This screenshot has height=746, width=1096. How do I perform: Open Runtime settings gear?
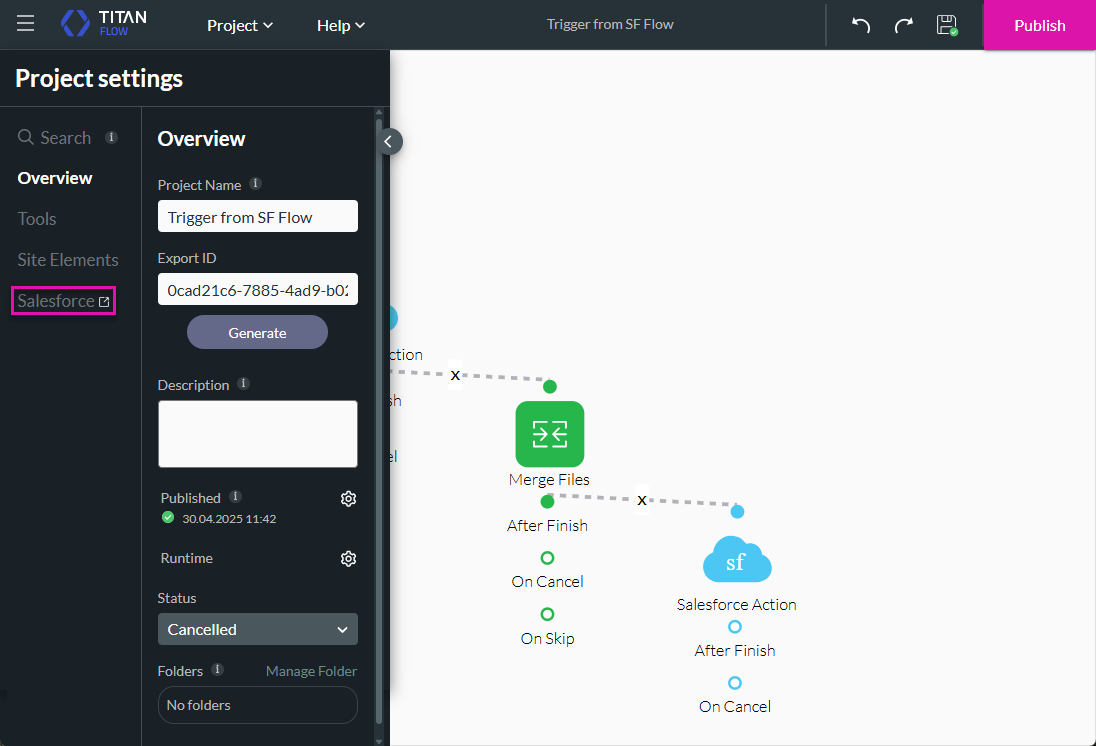348,559
